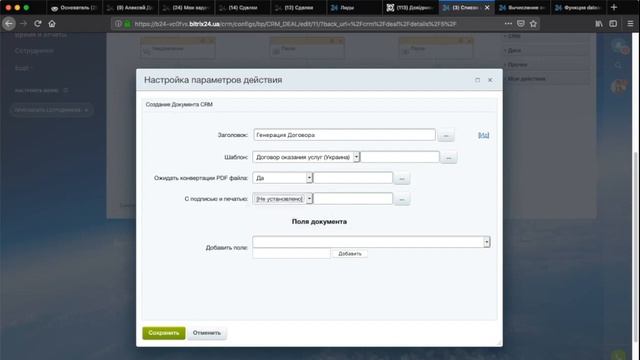
Task: Click the browser forward arrow
Action: point(24,24)
